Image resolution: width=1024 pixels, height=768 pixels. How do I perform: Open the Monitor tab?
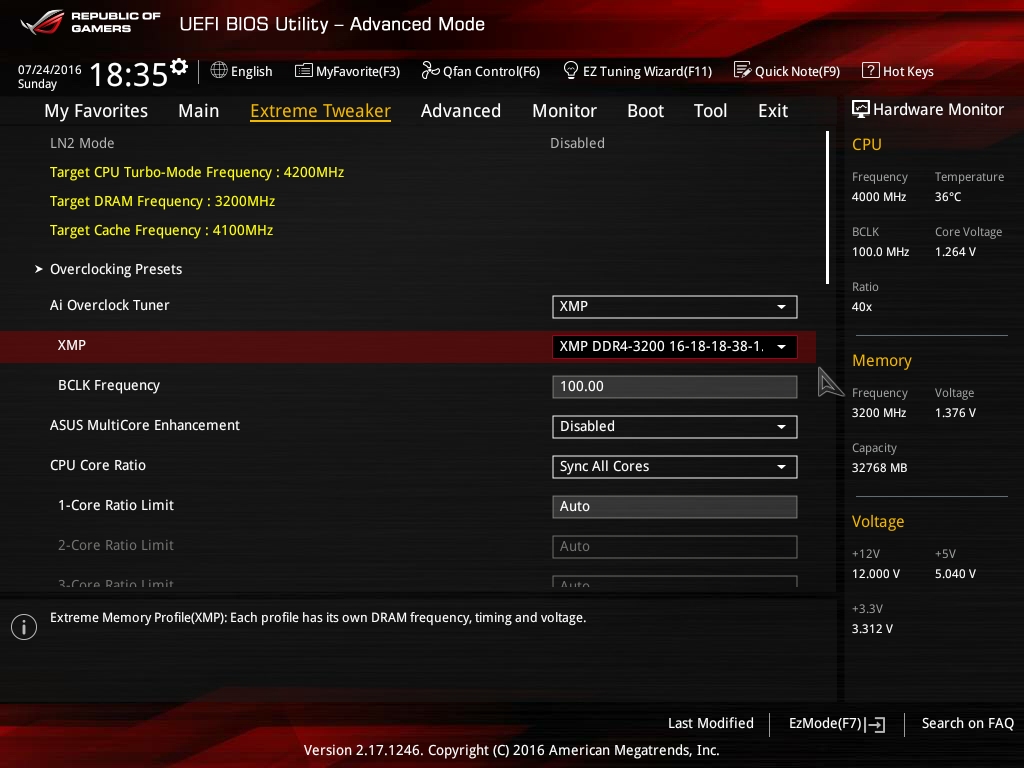(564, 111)
